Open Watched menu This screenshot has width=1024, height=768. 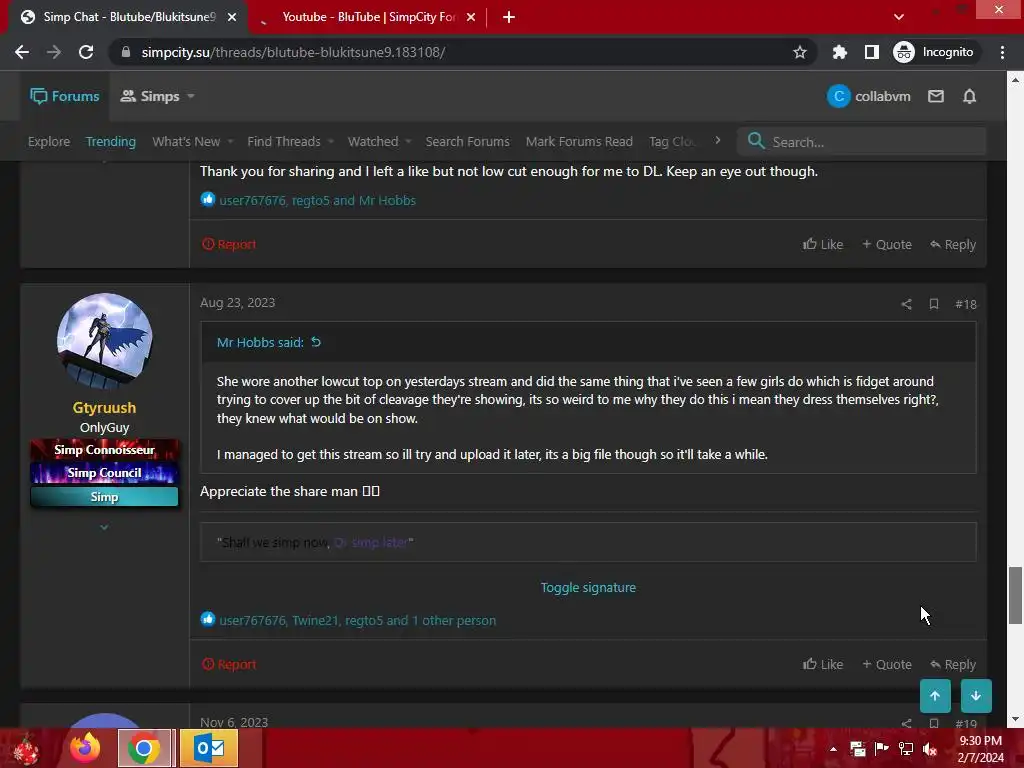373,141
